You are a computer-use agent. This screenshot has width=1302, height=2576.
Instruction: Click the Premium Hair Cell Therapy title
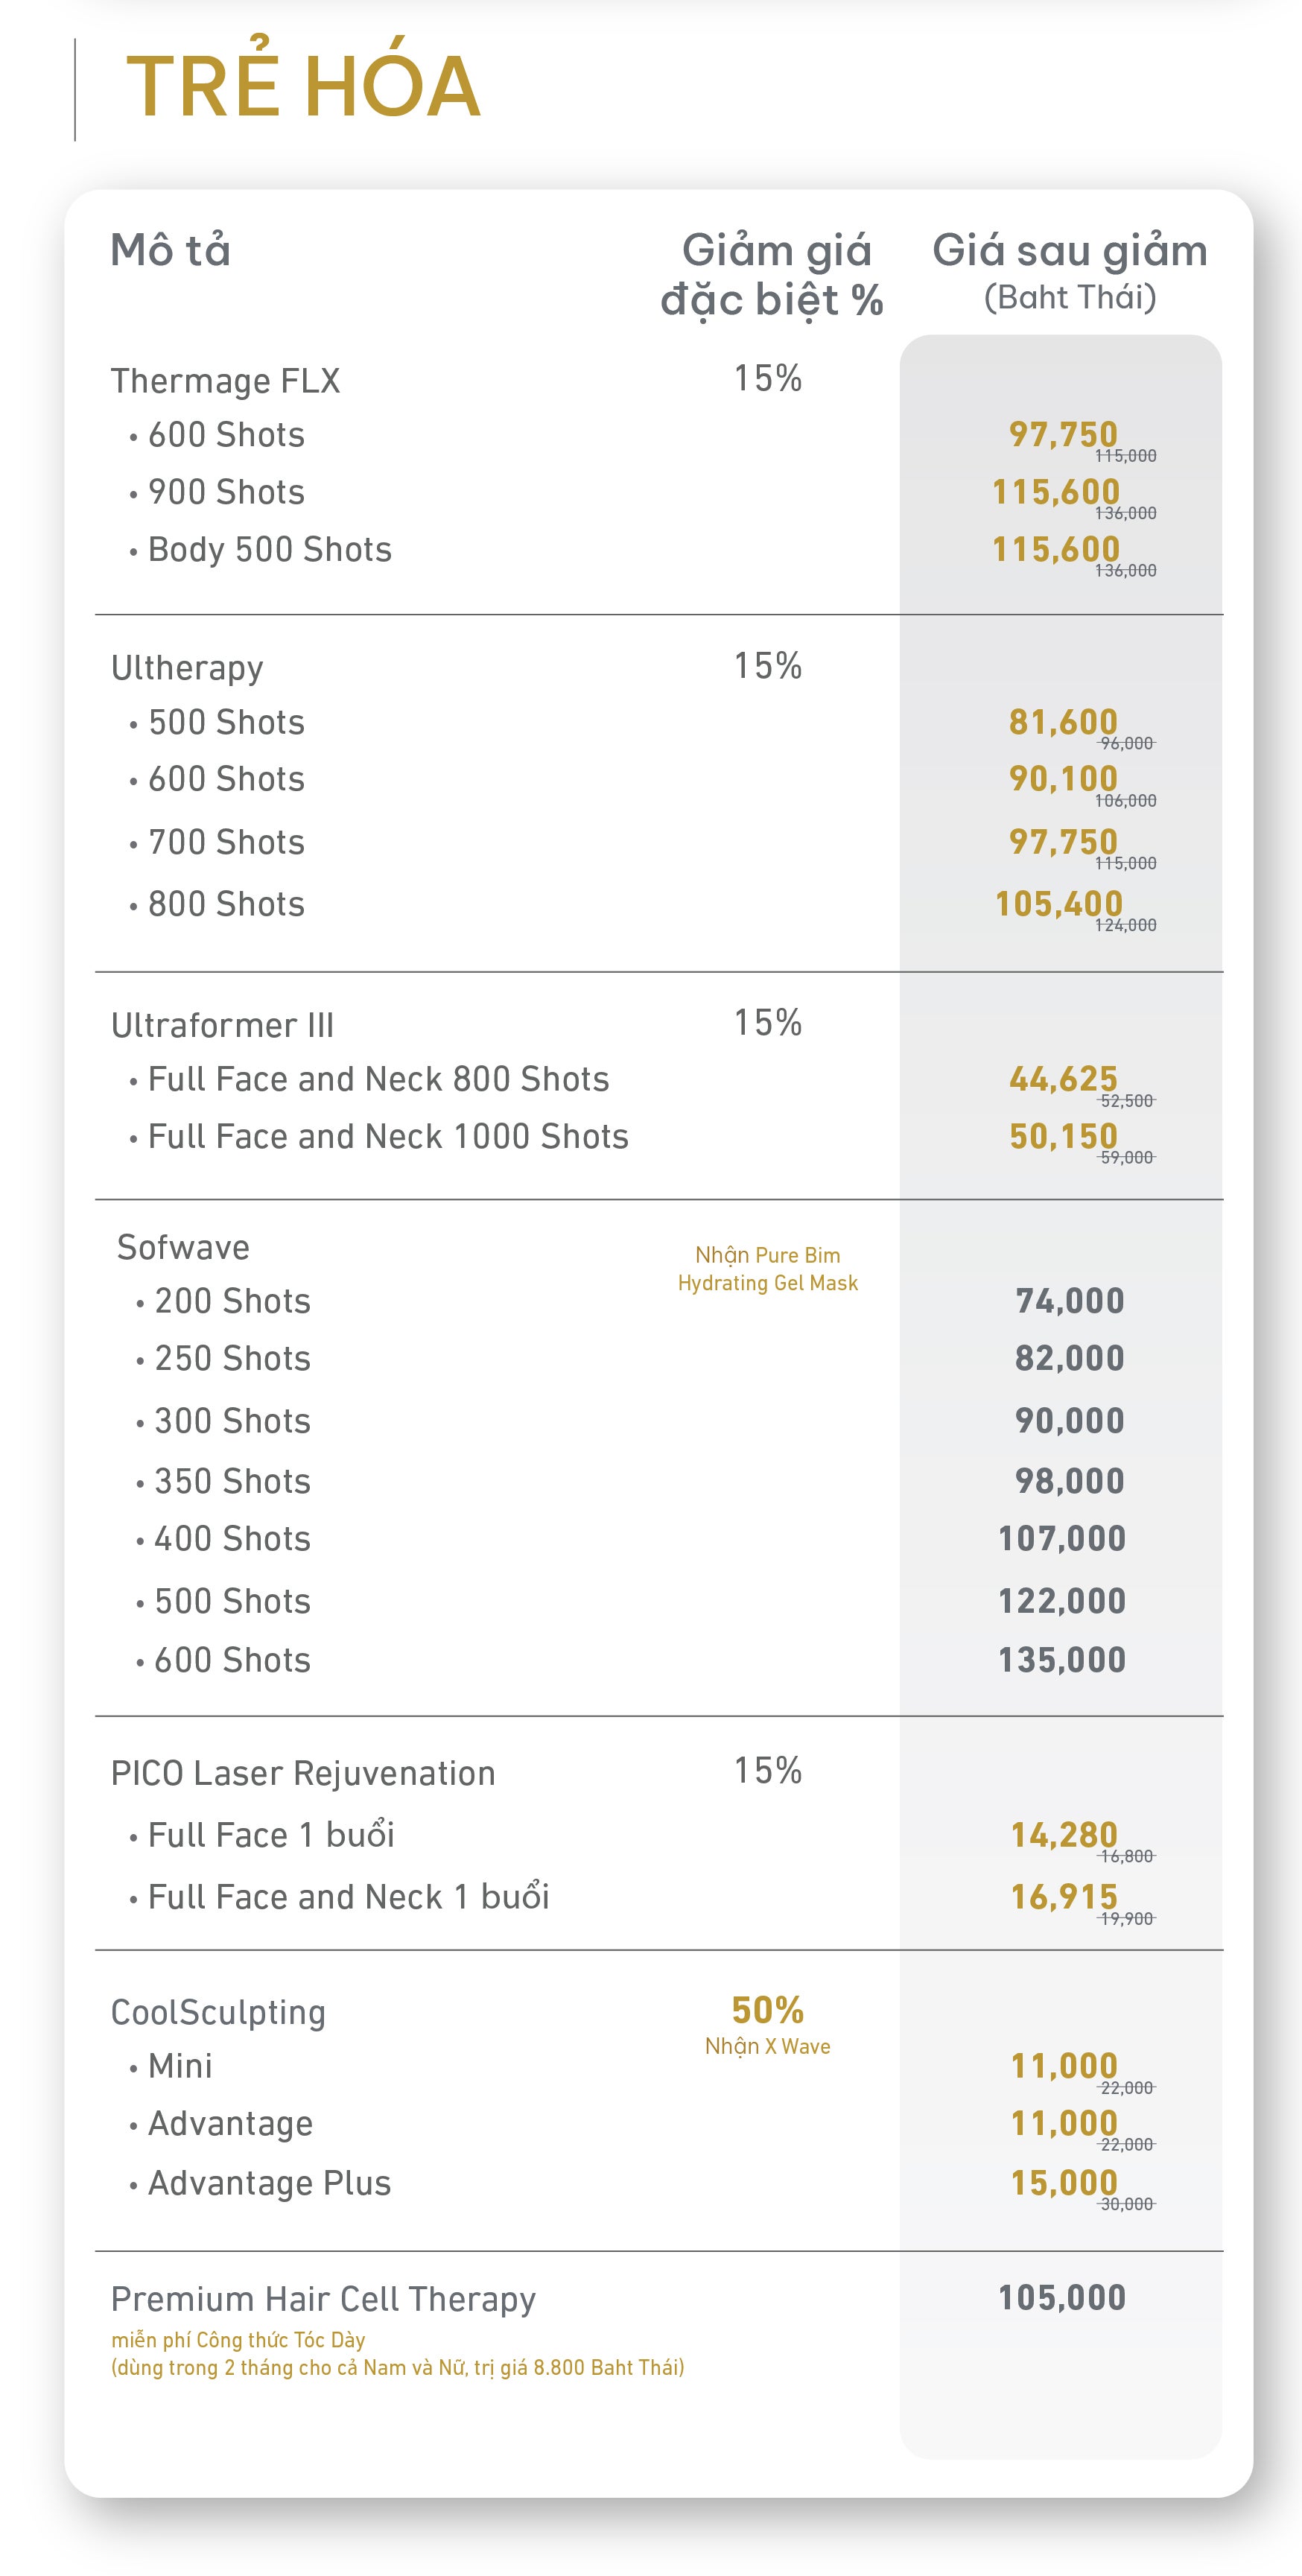pos(323,2299)
